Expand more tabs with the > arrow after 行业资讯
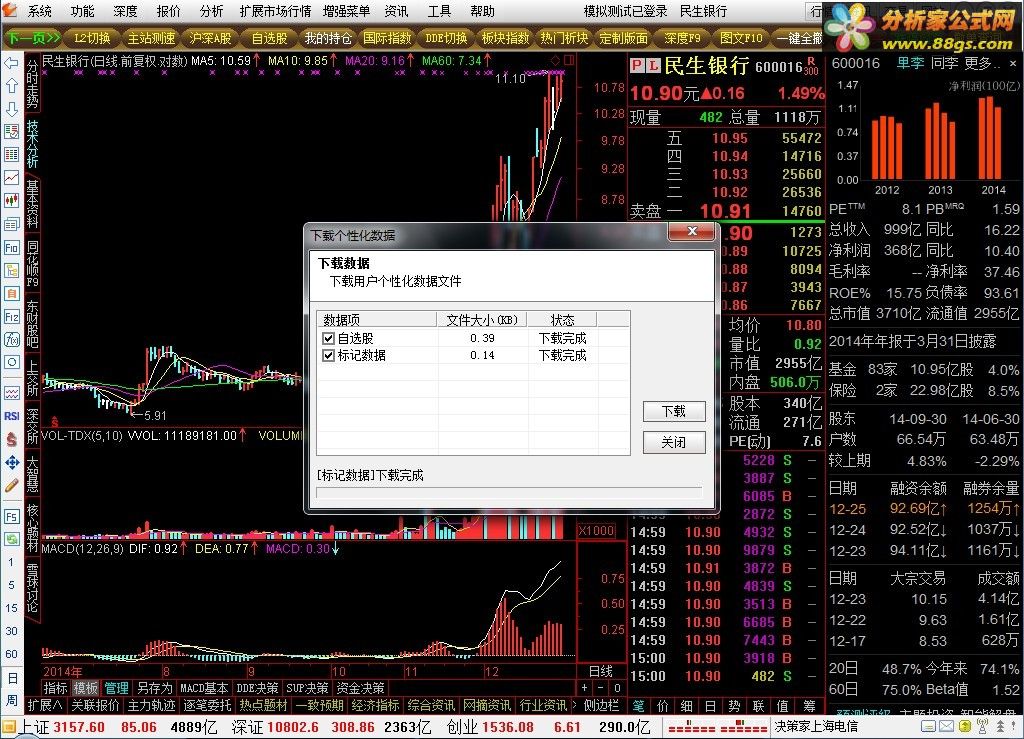The height and width of the screenshot is (739, 1024). 575,706
